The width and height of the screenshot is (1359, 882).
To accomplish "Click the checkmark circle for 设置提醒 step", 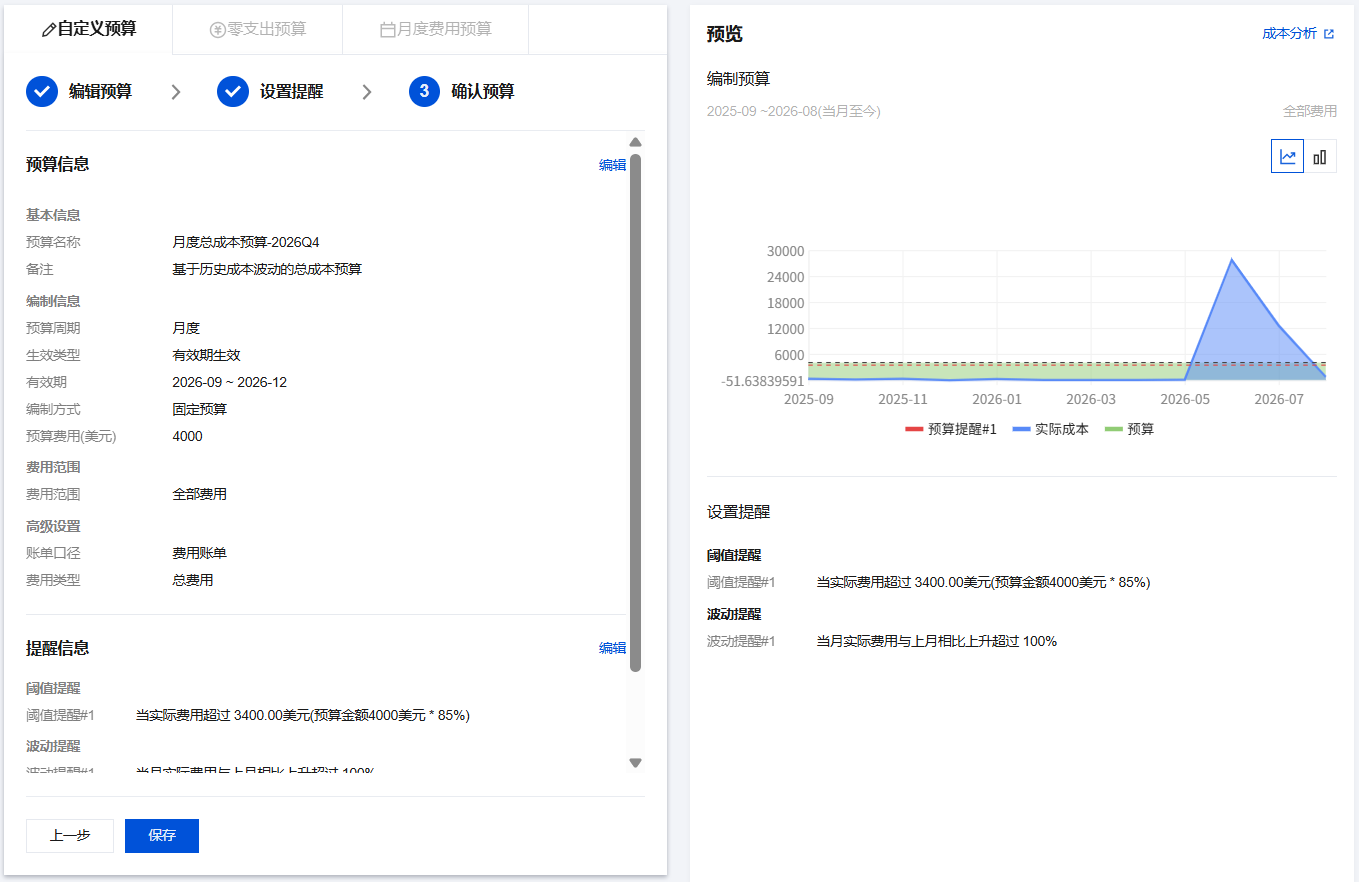I will click(x=233, y=91).
